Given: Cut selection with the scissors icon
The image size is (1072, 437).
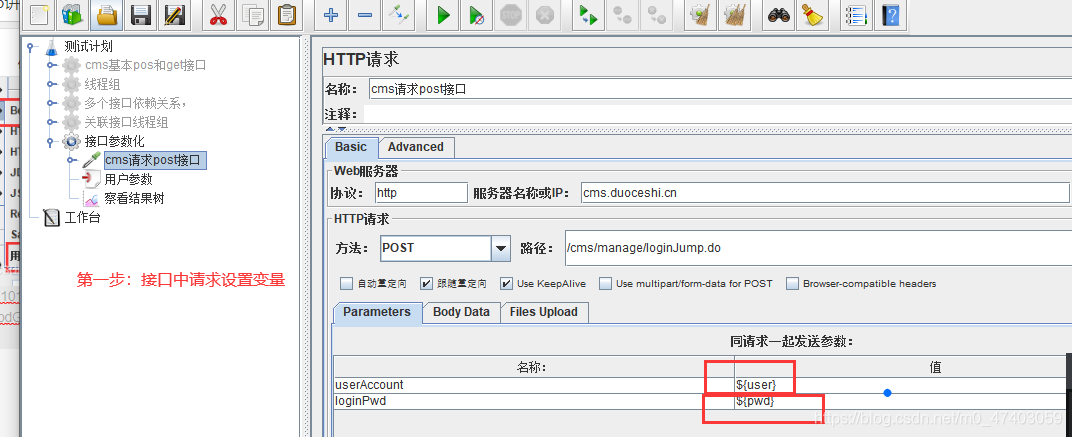Looking at the screenshot, I should click(218, 14).
